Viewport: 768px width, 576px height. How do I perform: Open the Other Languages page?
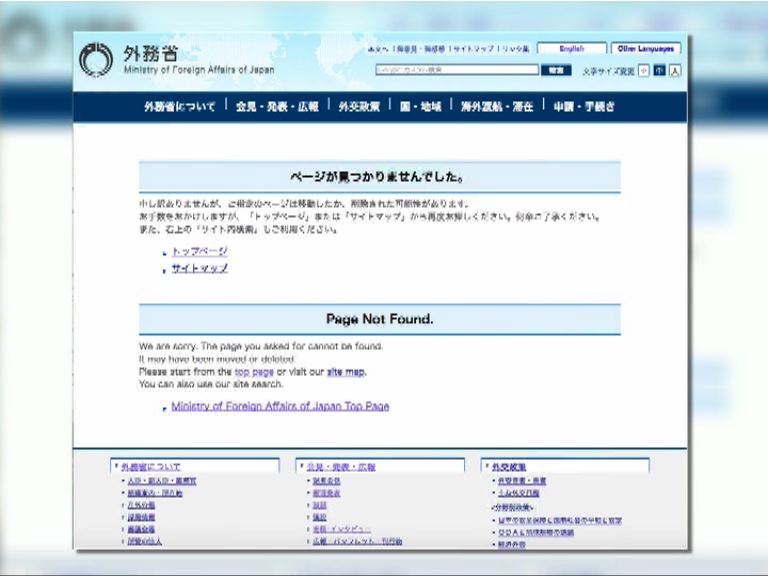click(x=647, y=48)
